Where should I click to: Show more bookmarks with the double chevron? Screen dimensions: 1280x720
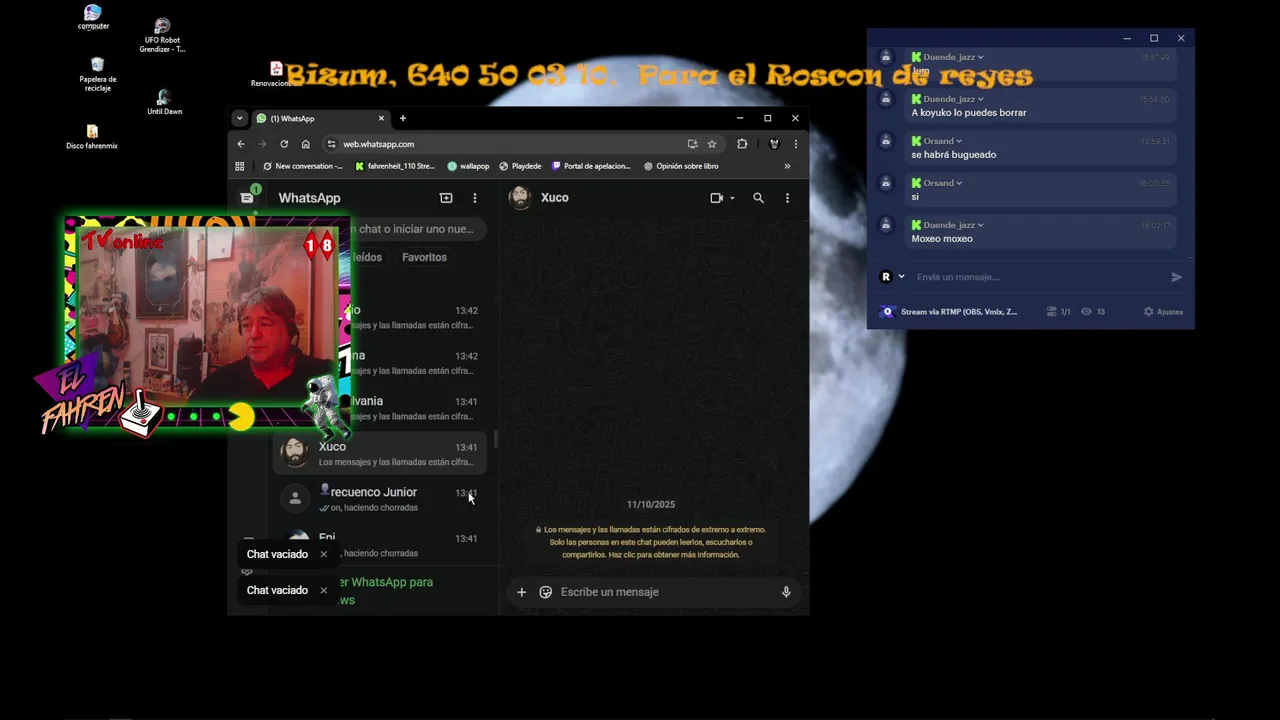tap(787, 166)
